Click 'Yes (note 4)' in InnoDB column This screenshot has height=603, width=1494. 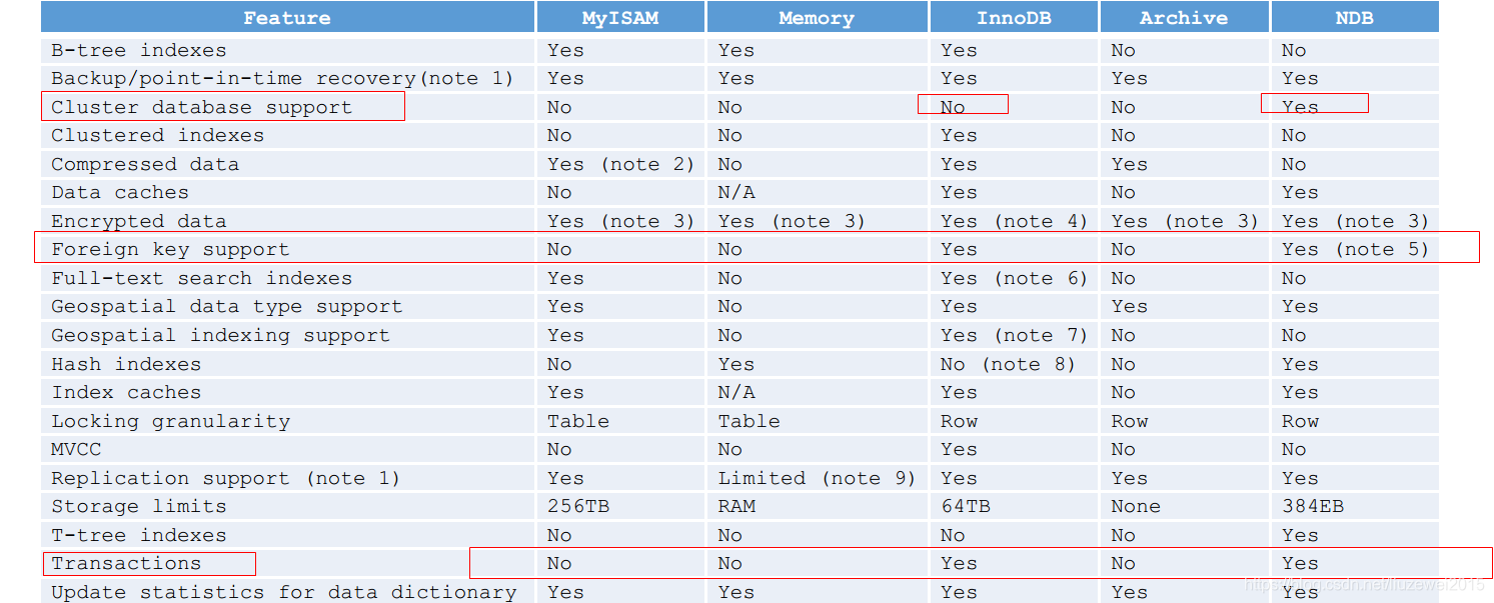coord(1014,221)
